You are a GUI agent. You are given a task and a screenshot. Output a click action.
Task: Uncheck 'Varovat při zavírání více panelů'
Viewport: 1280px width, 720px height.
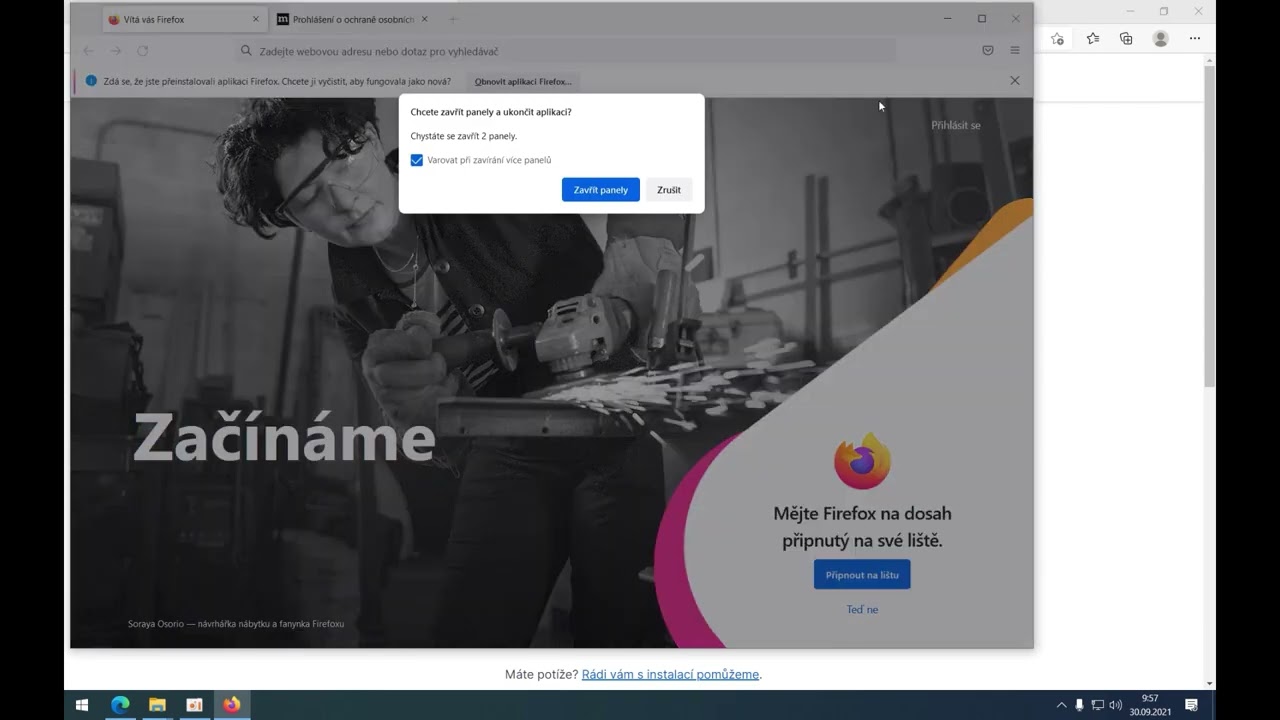(417, 160)
